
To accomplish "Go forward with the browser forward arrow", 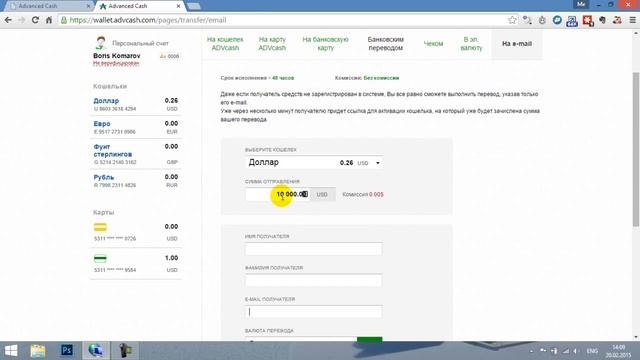I will (22, 20).
